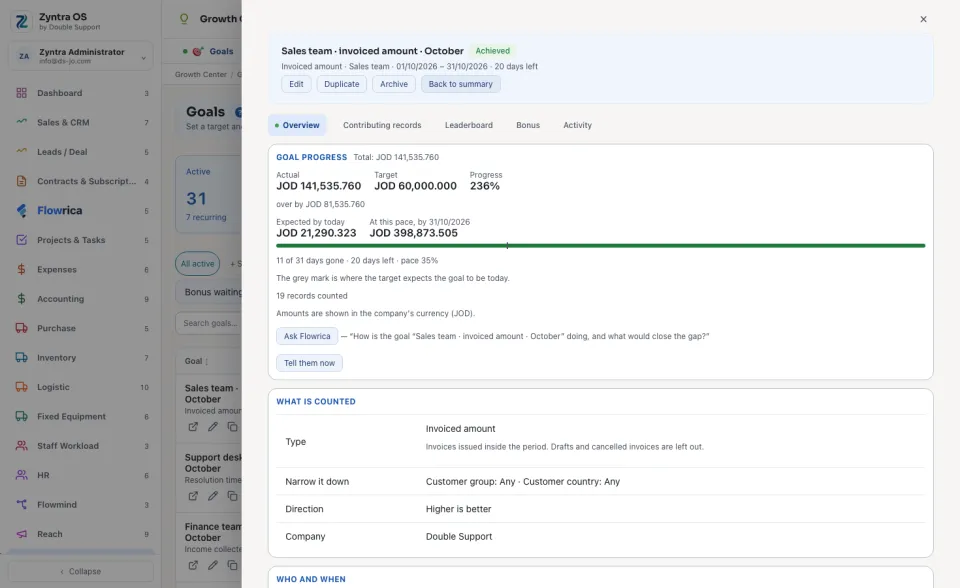Collapse the sidebar navigation
Viewport: 960px width, 588px height.
[x=81, y=571]
